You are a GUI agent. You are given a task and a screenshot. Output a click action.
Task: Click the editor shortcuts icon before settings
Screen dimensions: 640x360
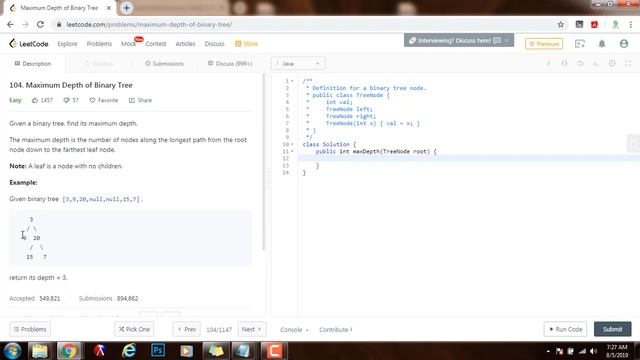(596, 63)
